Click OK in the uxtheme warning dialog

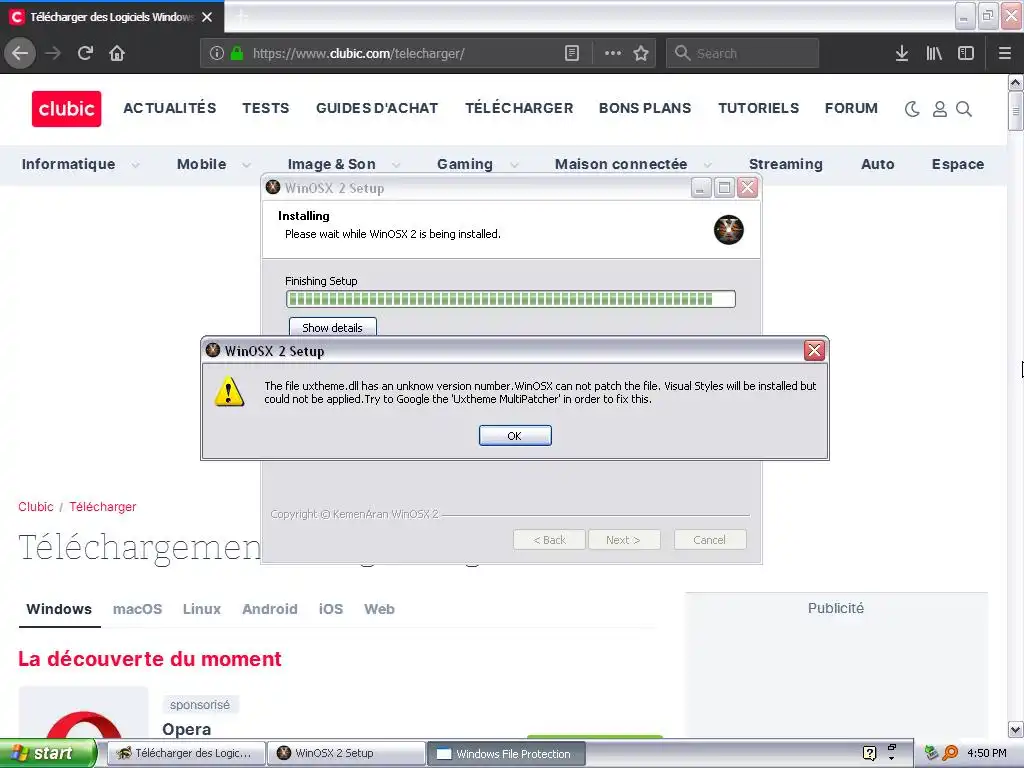[x=515, y=436]
